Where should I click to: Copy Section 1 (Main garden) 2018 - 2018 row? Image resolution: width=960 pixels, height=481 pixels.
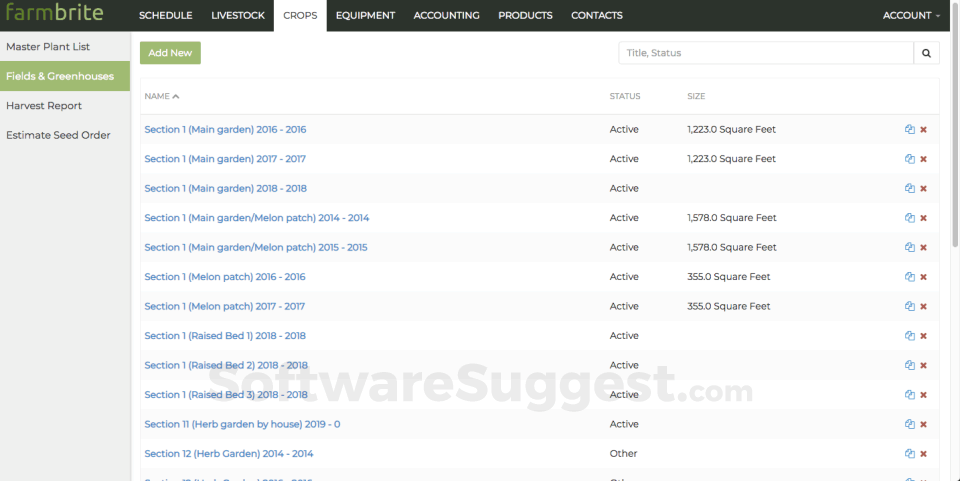point(909,188)
